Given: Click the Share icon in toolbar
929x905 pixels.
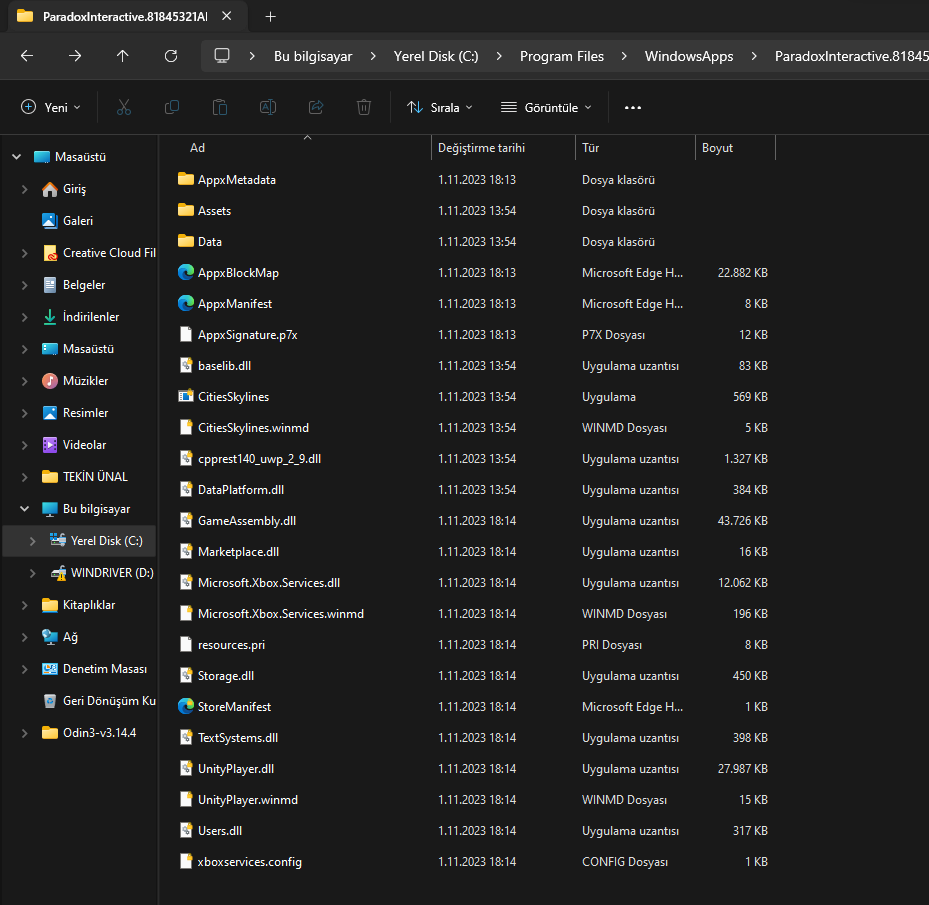Looking at the screenshot, I should pos(316,107).
